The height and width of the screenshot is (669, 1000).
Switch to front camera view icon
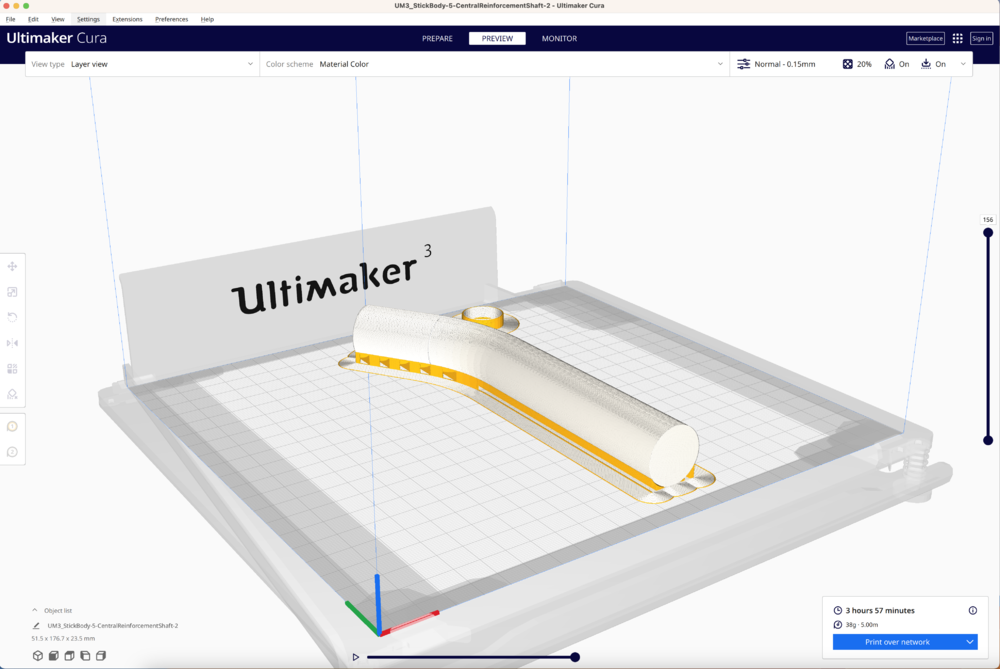coord(54,656)
